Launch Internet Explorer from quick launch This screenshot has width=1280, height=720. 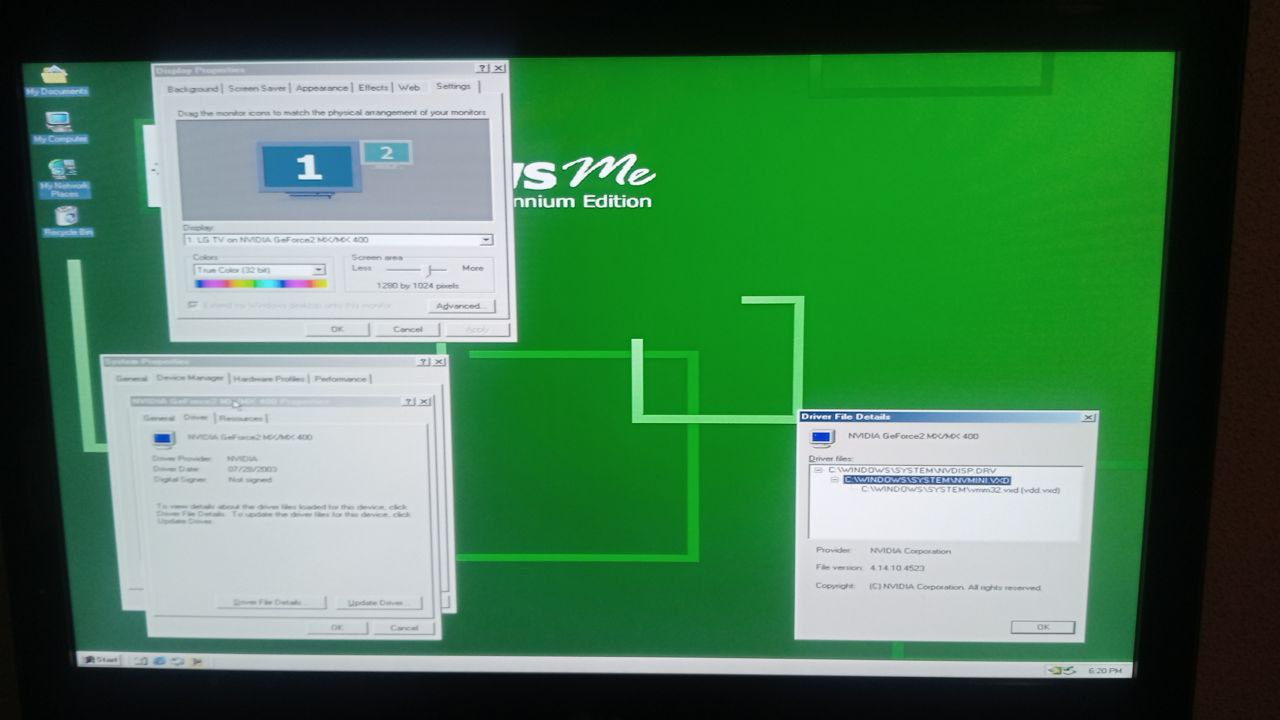click(160, 661)
